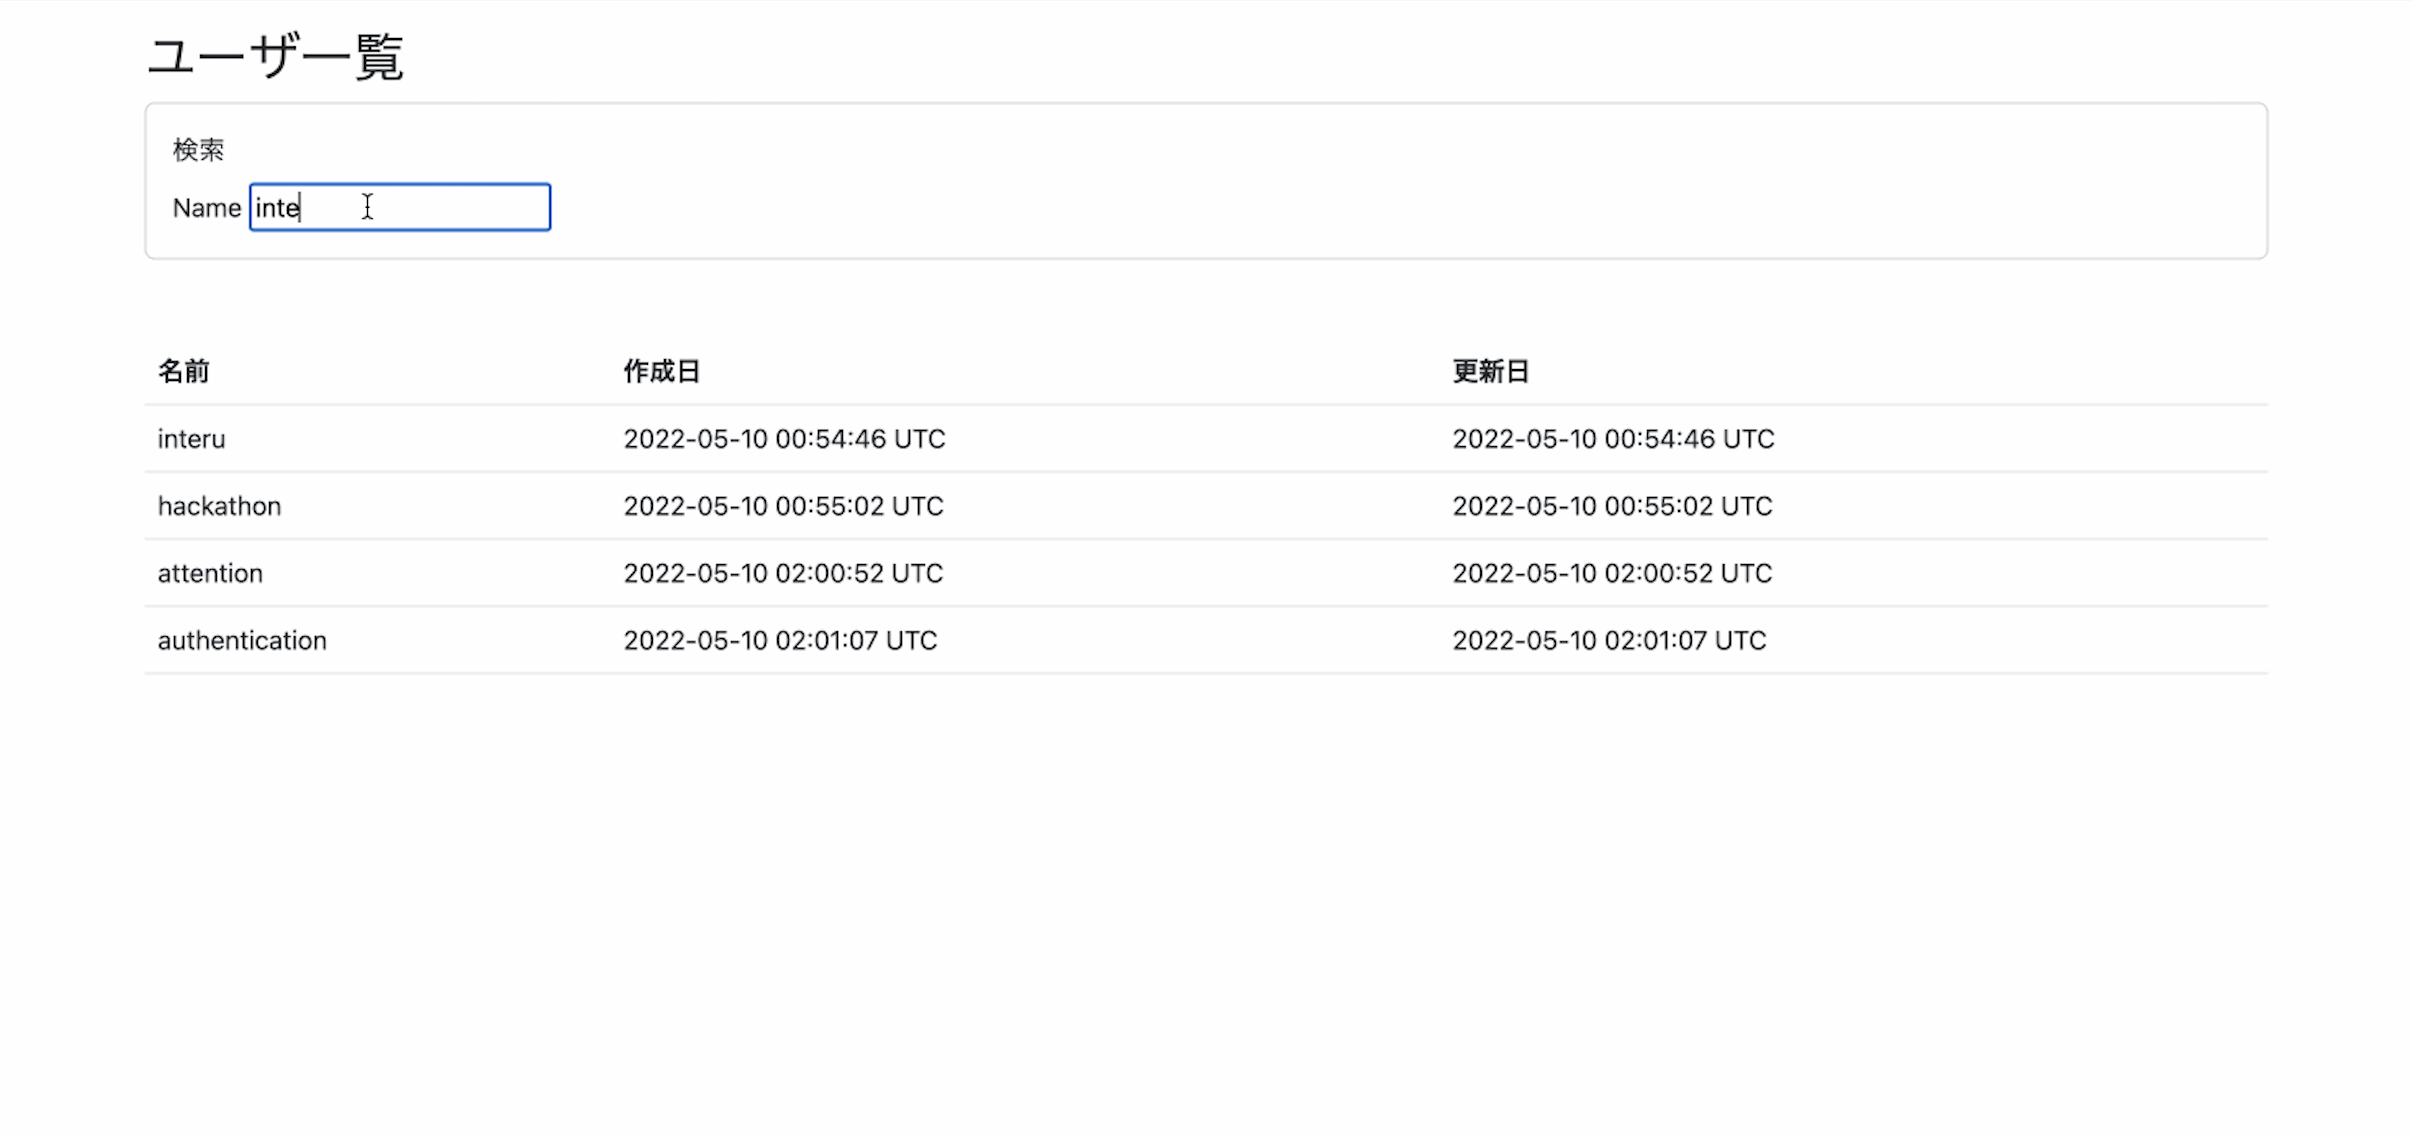Click authentication's updated date cell
Viewport: 2412px width, 1134px height.
click(1609, 640)
